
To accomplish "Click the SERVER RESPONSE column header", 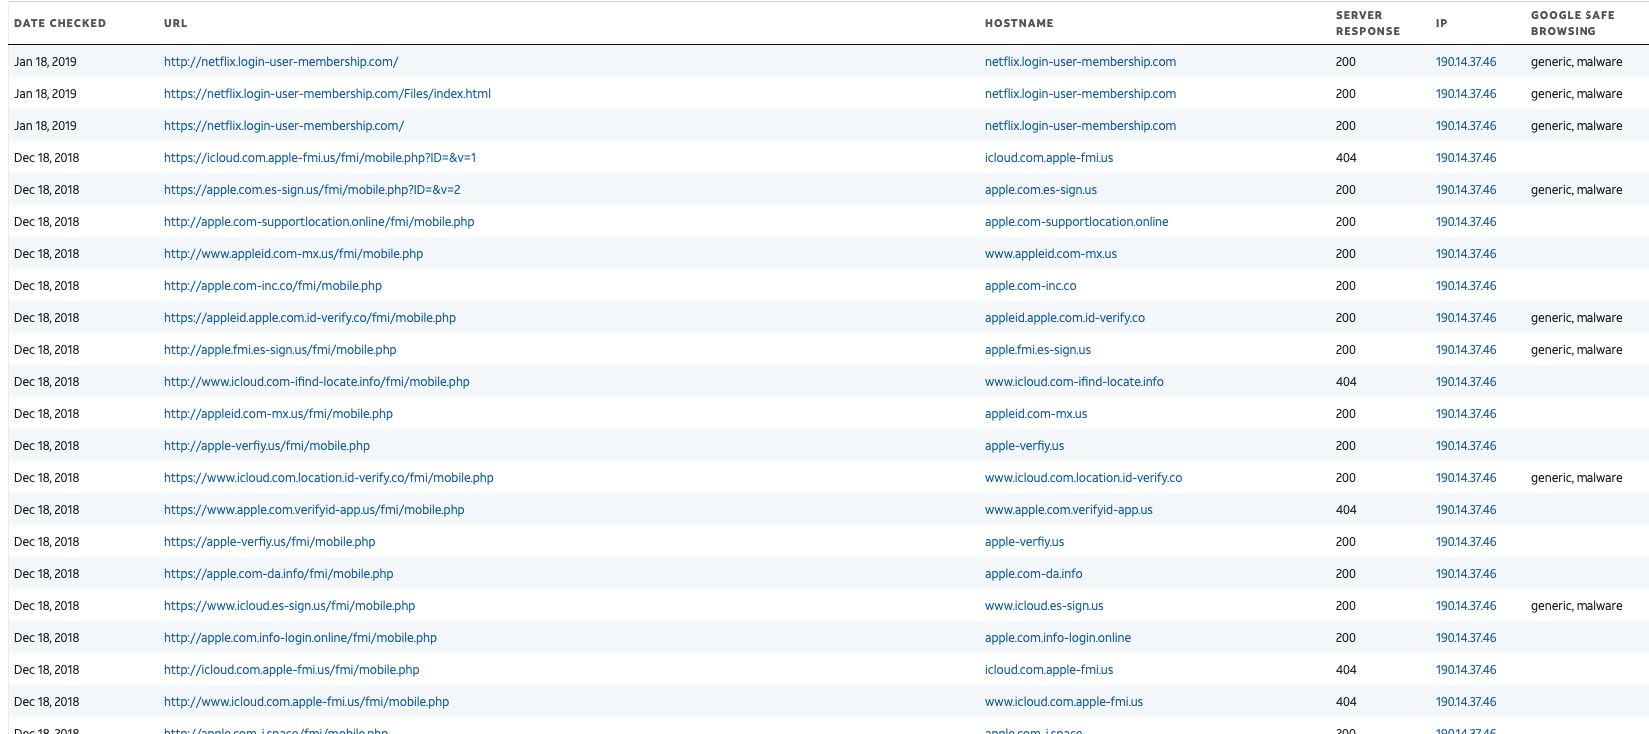I will point(1368,23).
